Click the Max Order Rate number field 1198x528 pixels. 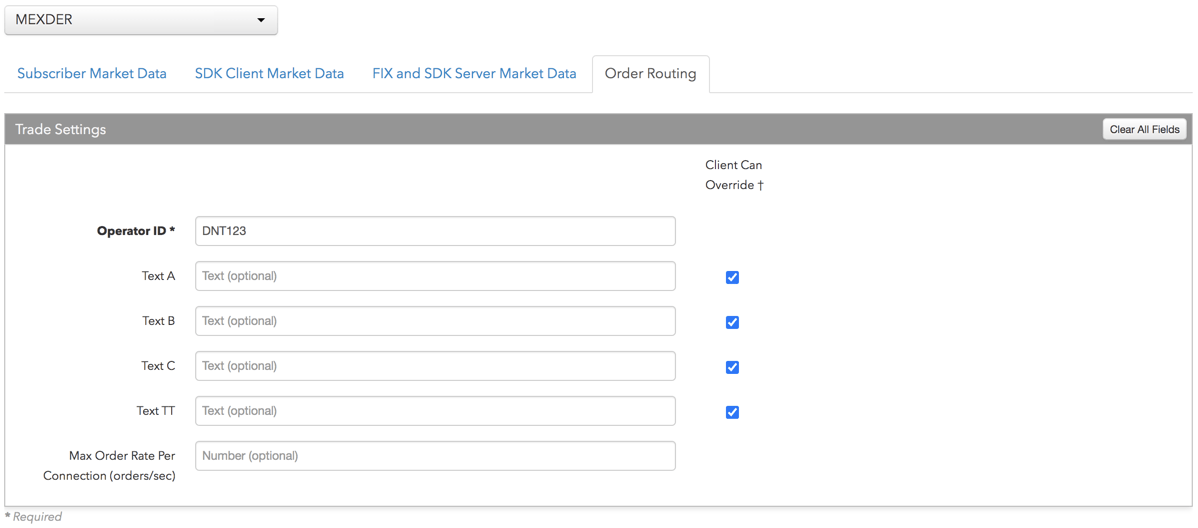435,455
